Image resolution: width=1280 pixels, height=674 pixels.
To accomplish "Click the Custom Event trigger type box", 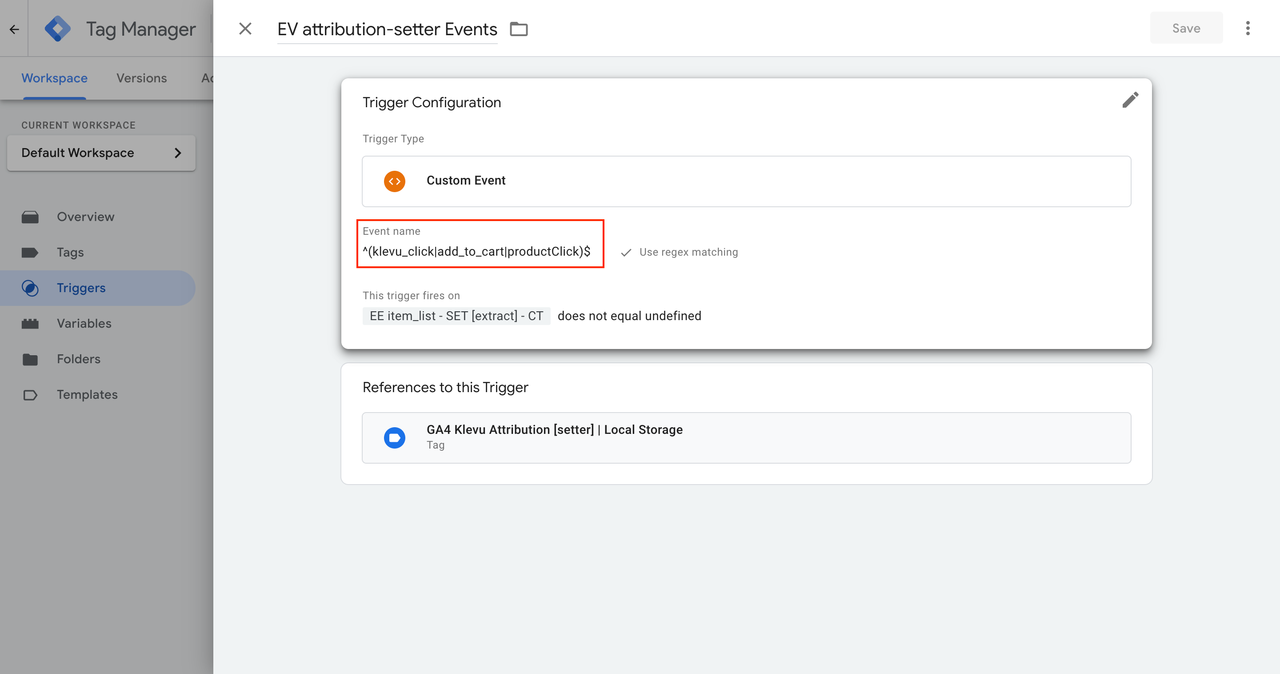I will [746, 181].
